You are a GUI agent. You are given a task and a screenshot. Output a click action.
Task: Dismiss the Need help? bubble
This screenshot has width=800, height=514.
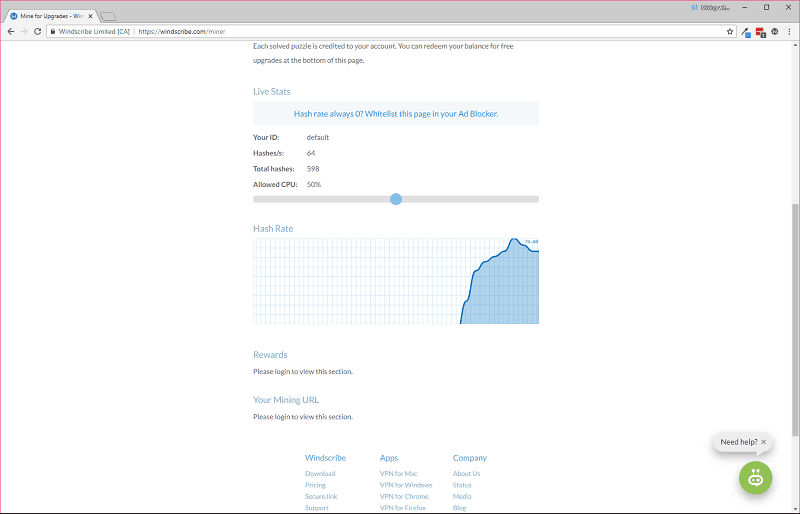tap(764, 442)
